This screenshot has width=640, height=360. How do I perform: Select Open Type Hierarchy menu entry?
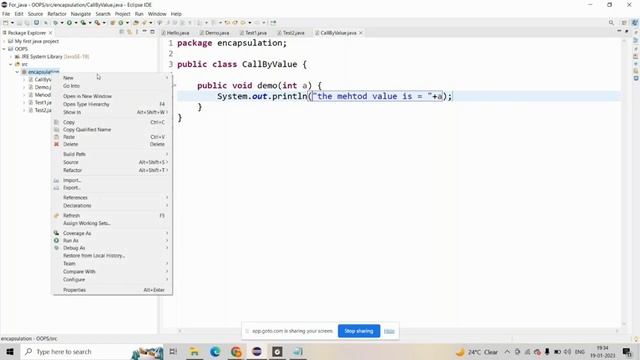click(86, 104)
